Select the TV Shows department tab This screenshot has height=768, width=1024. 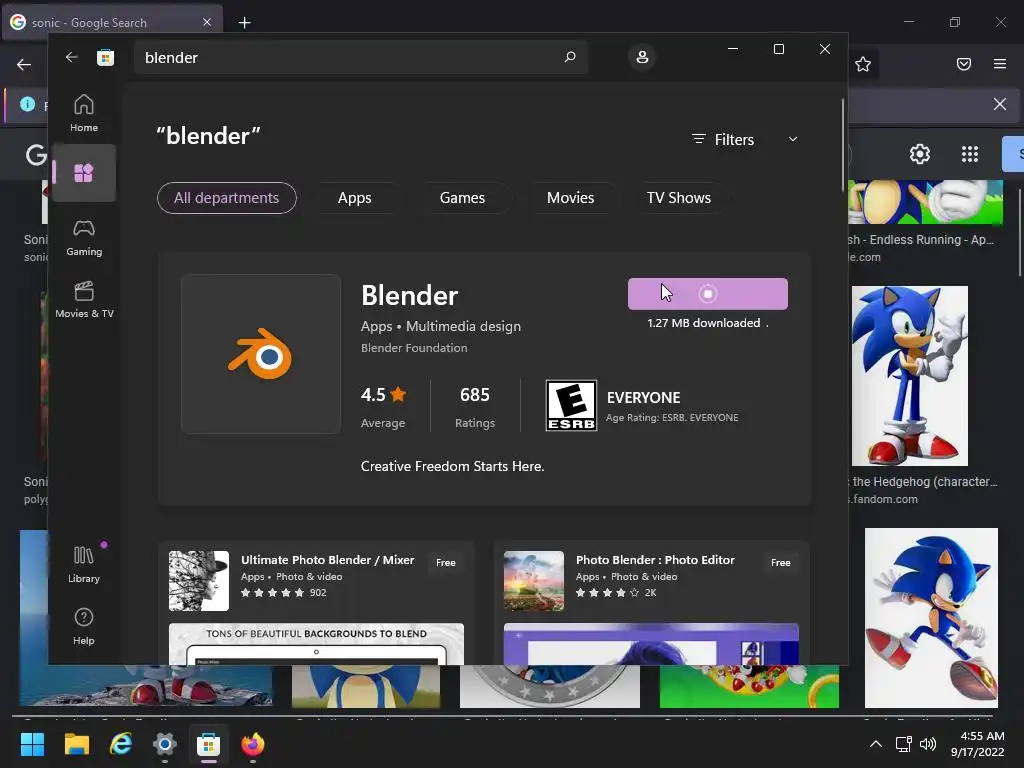(x=679, y=198)
